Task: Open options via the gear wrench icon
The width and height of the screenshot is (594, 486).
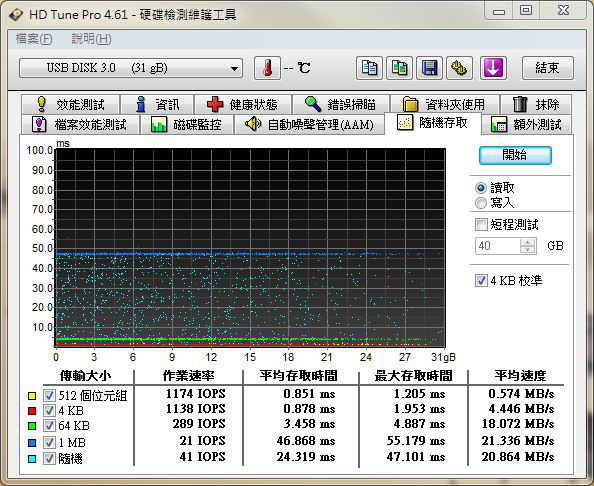Action: click(x=460, y=68)
